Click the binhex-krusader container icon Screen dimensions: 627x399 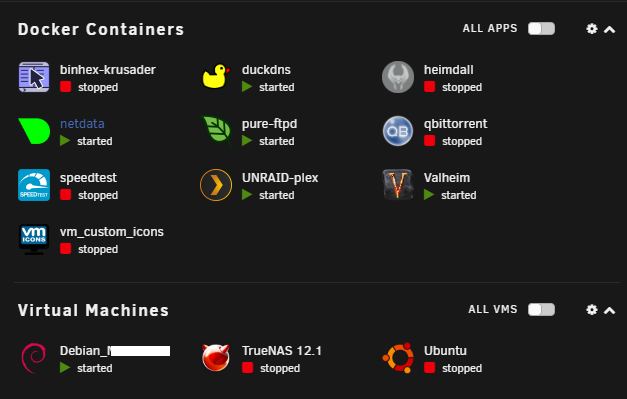[x=34, y=77]
